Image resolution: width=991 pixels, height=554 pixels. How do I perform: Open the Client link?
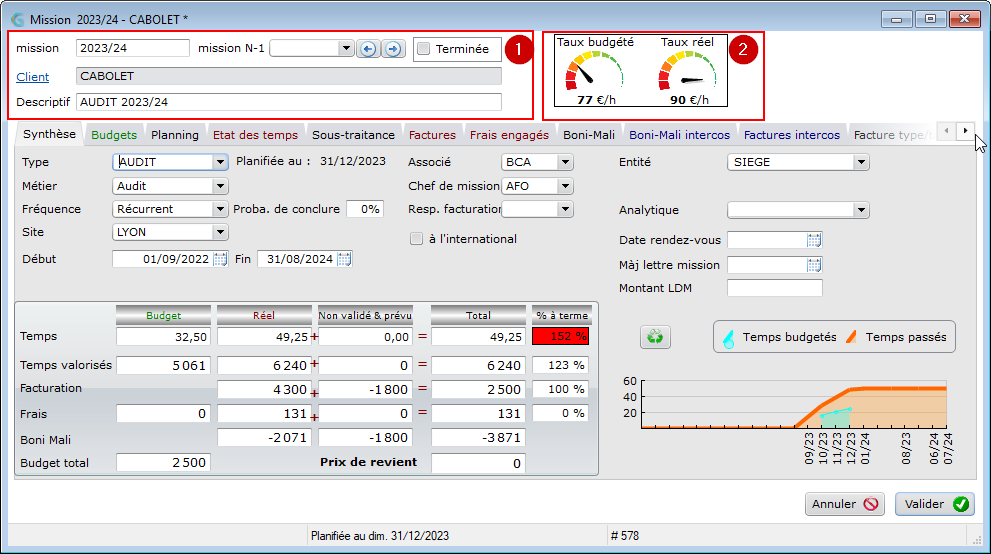pos(33,76)
